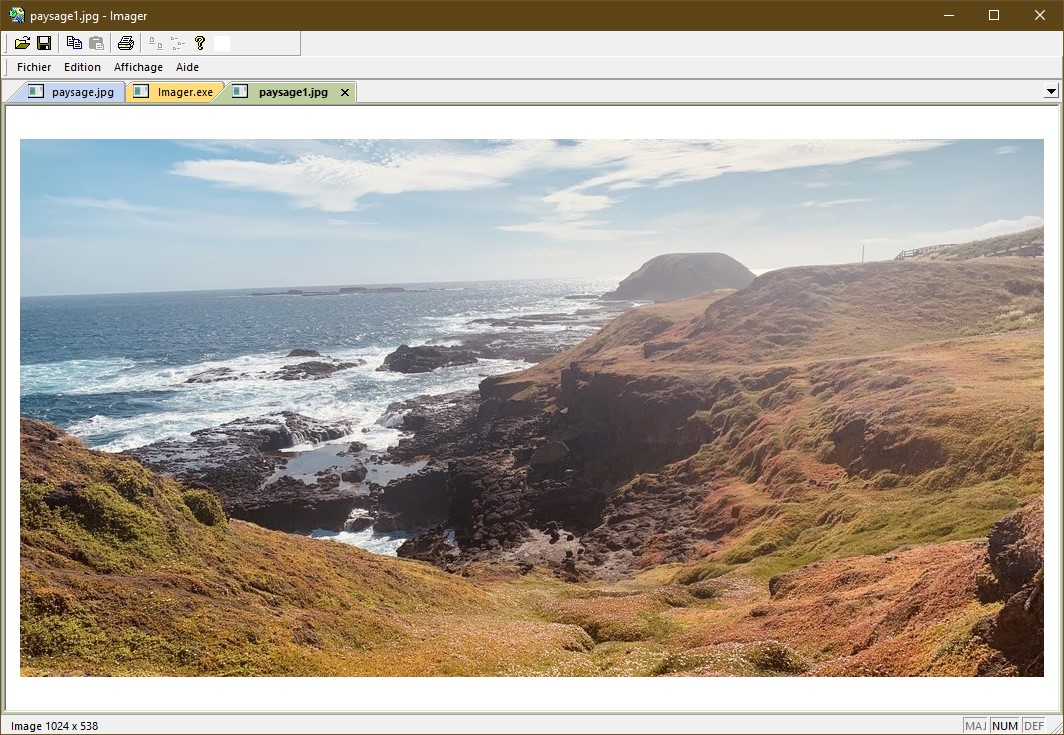Close the paysage1.jpg tab
Image resolution: width=1064 pixels, height=735 pixels.
tap(345, 92)
